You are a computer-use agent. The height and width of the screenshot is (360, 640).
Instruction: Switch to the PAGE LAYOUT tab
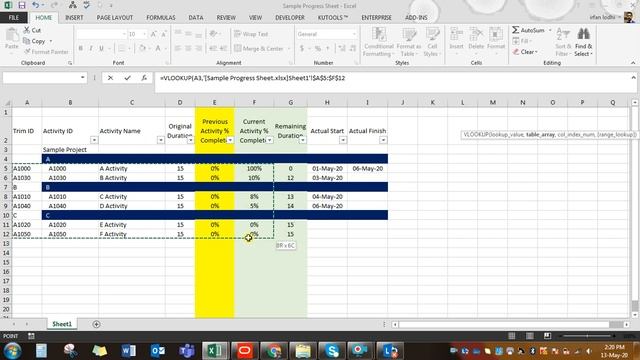tap(115, 18)
